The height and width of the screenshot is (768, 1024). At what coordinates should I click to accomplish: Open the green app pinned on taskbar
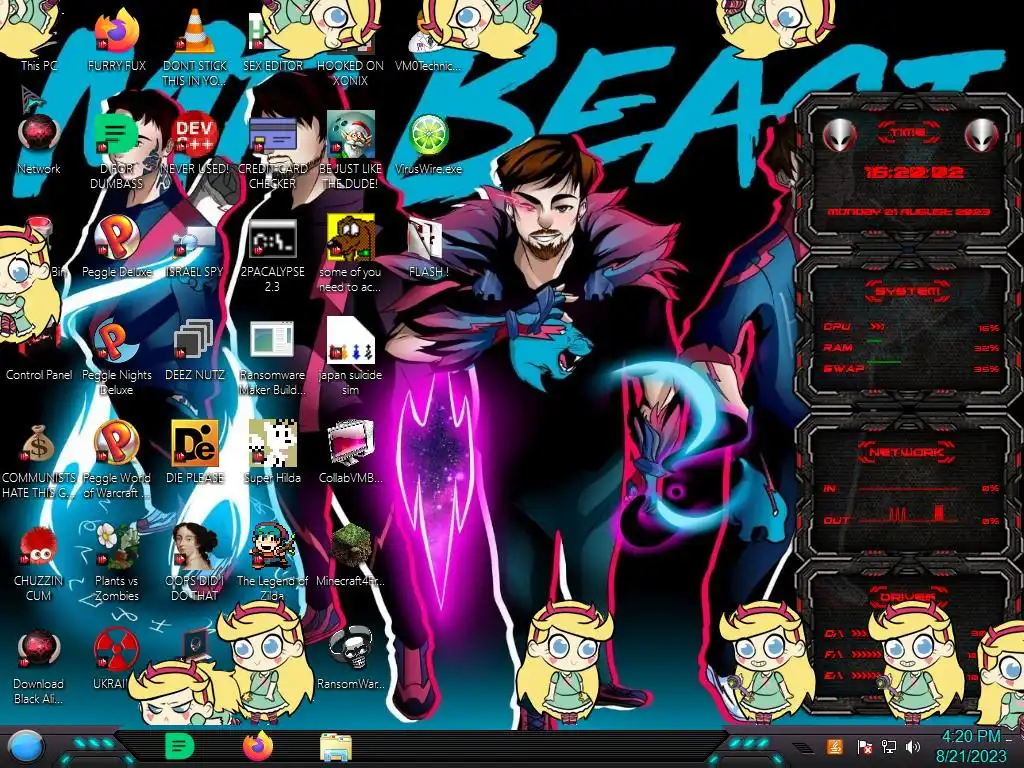pos(179,746)
